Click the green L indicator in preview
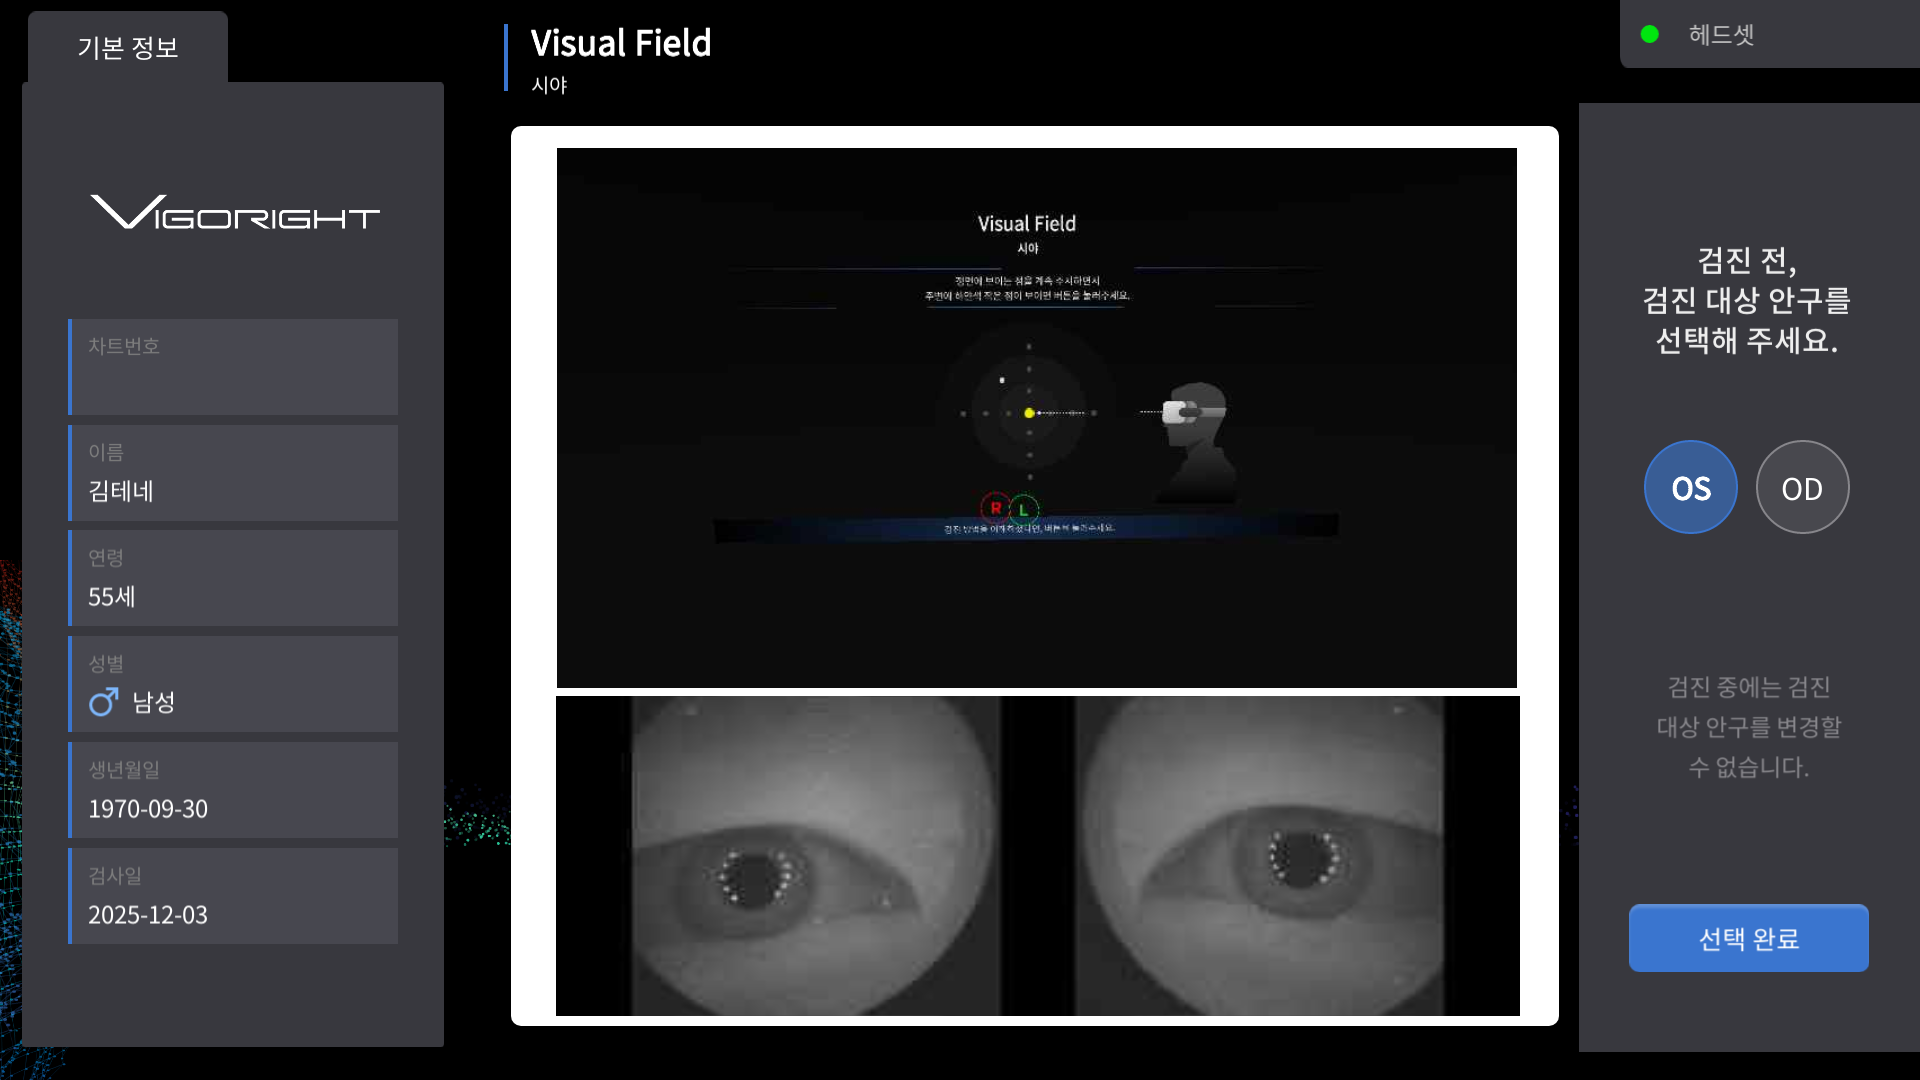1920x1080 pixels. pyautogui.click(x=1024, y=510)
